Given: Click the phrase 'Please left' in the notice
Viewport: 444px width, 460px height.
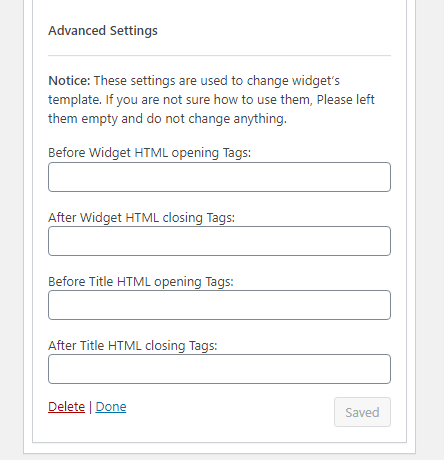Looking at the screenshot, I should 346,100.
